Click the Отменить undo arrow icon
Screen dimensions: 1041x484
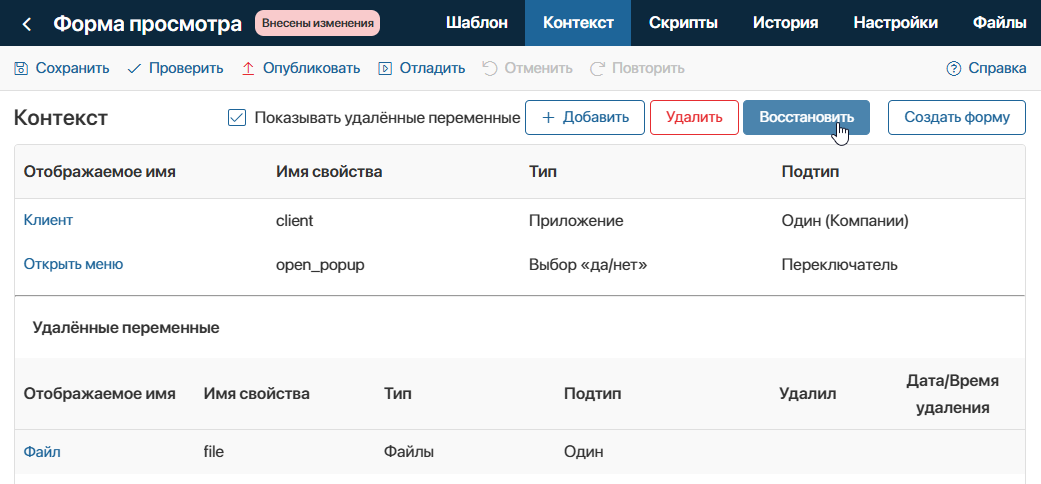click(490, 68)
